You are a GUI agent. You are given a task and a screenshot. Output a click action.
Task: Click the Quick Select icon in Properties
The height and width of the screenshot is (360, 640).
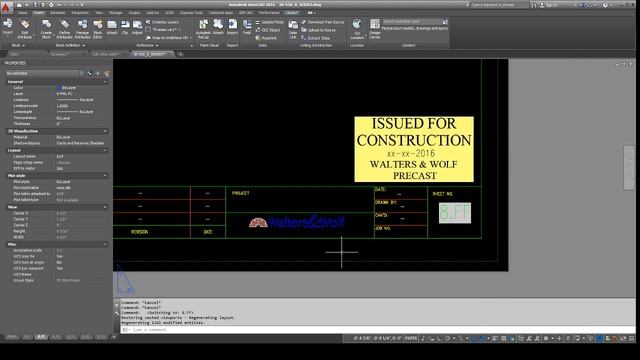point(107,73)
